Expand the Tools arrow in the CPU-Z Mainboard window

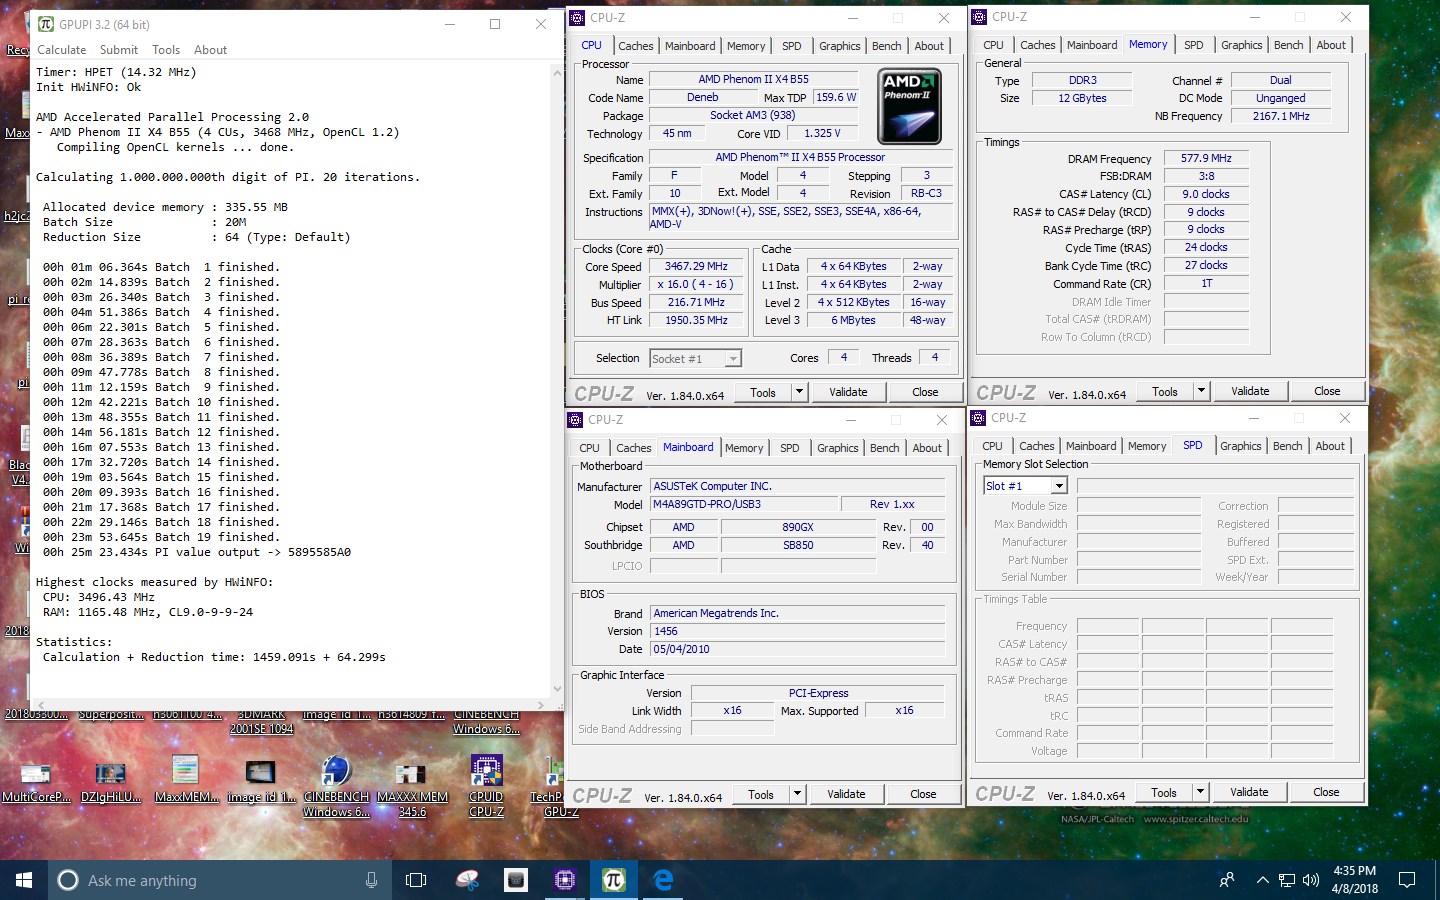(x=797, y=794)
